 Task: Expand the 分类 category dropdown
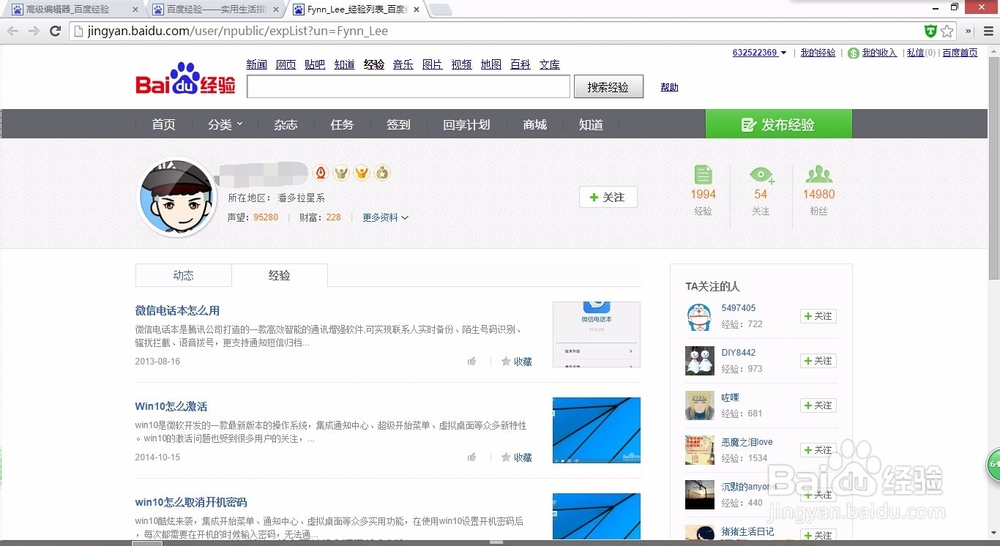(225, 124)
